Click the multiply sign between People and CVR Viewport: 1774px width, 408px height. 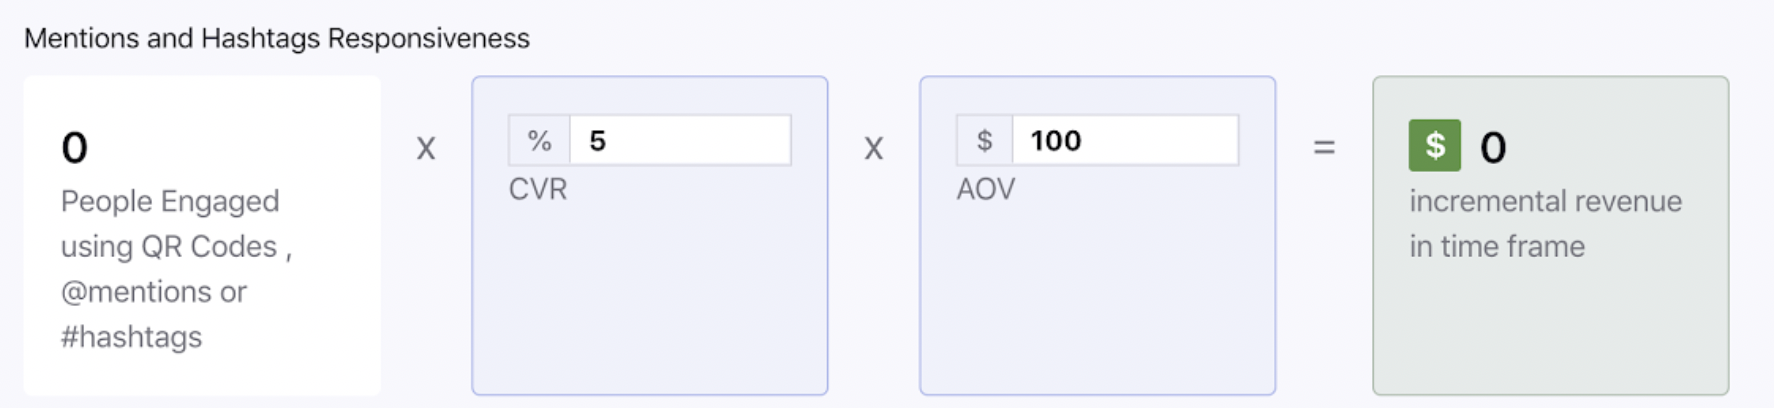pos(426,149)
